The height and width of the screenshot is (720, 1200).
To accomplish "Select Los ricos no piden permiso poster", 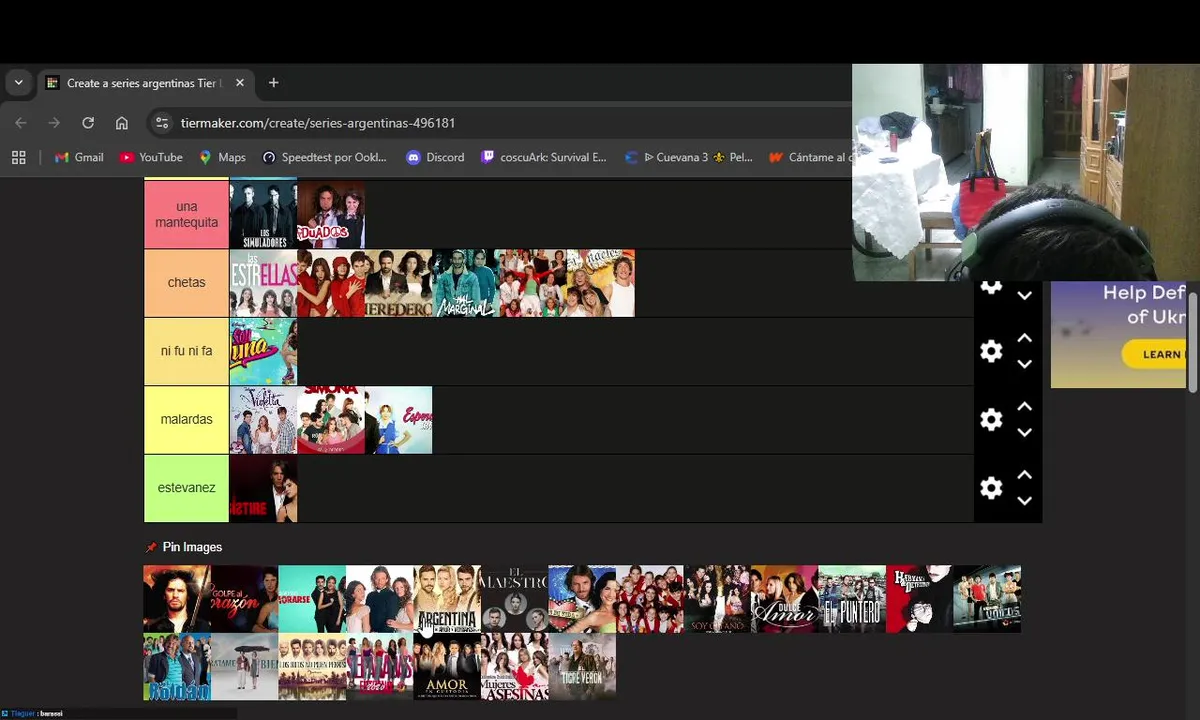I will [312, 667].
